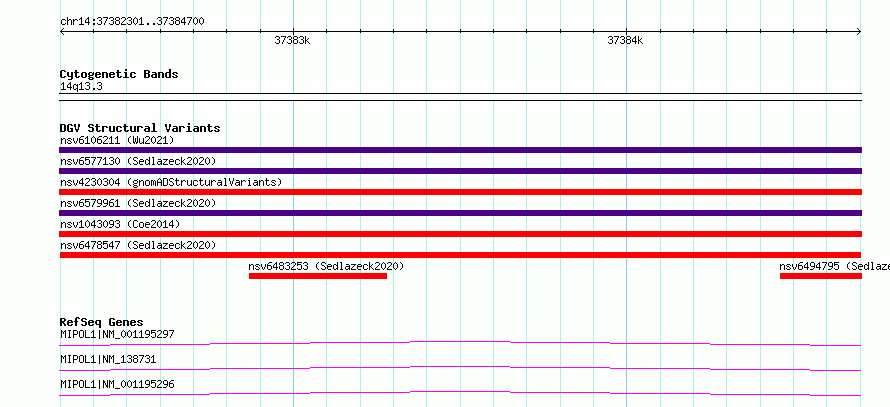Open nsv6478547 (Sedlazeck2020) variant label
The image size is (890, 407).
[138, 245]
